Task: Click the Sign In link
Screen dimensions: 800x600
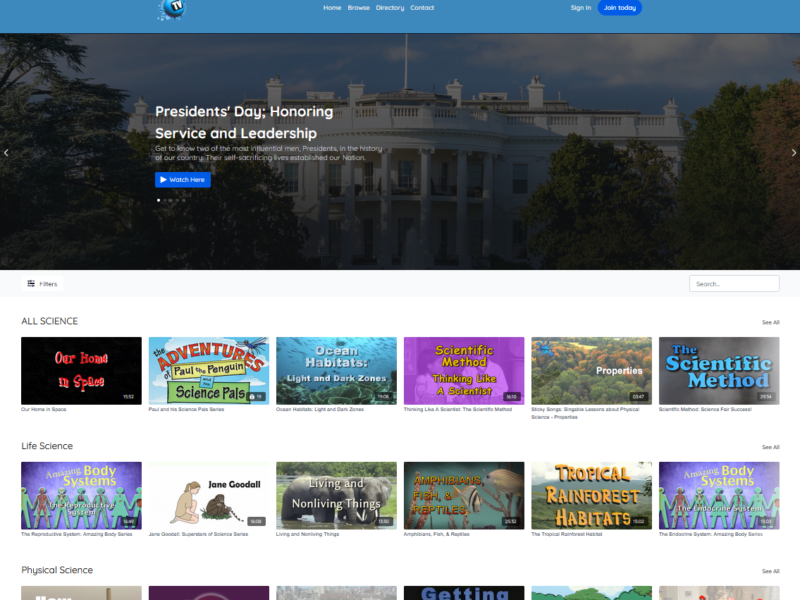Action: 581,8
